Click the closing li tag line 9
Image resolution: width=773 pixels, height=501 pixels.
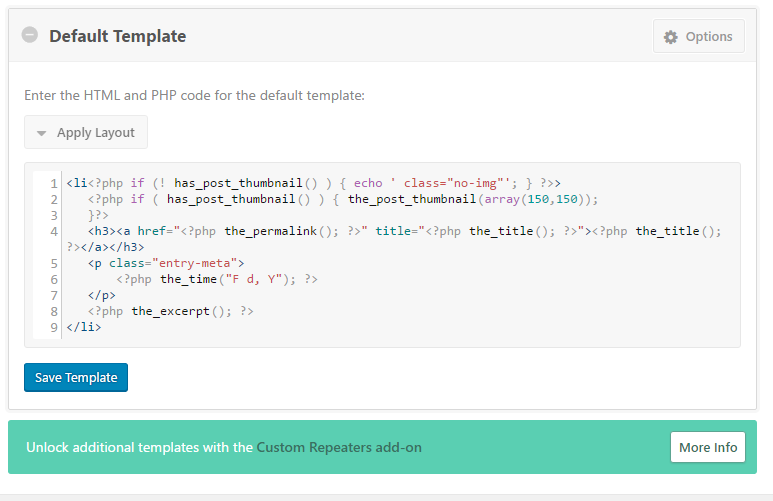84,327
